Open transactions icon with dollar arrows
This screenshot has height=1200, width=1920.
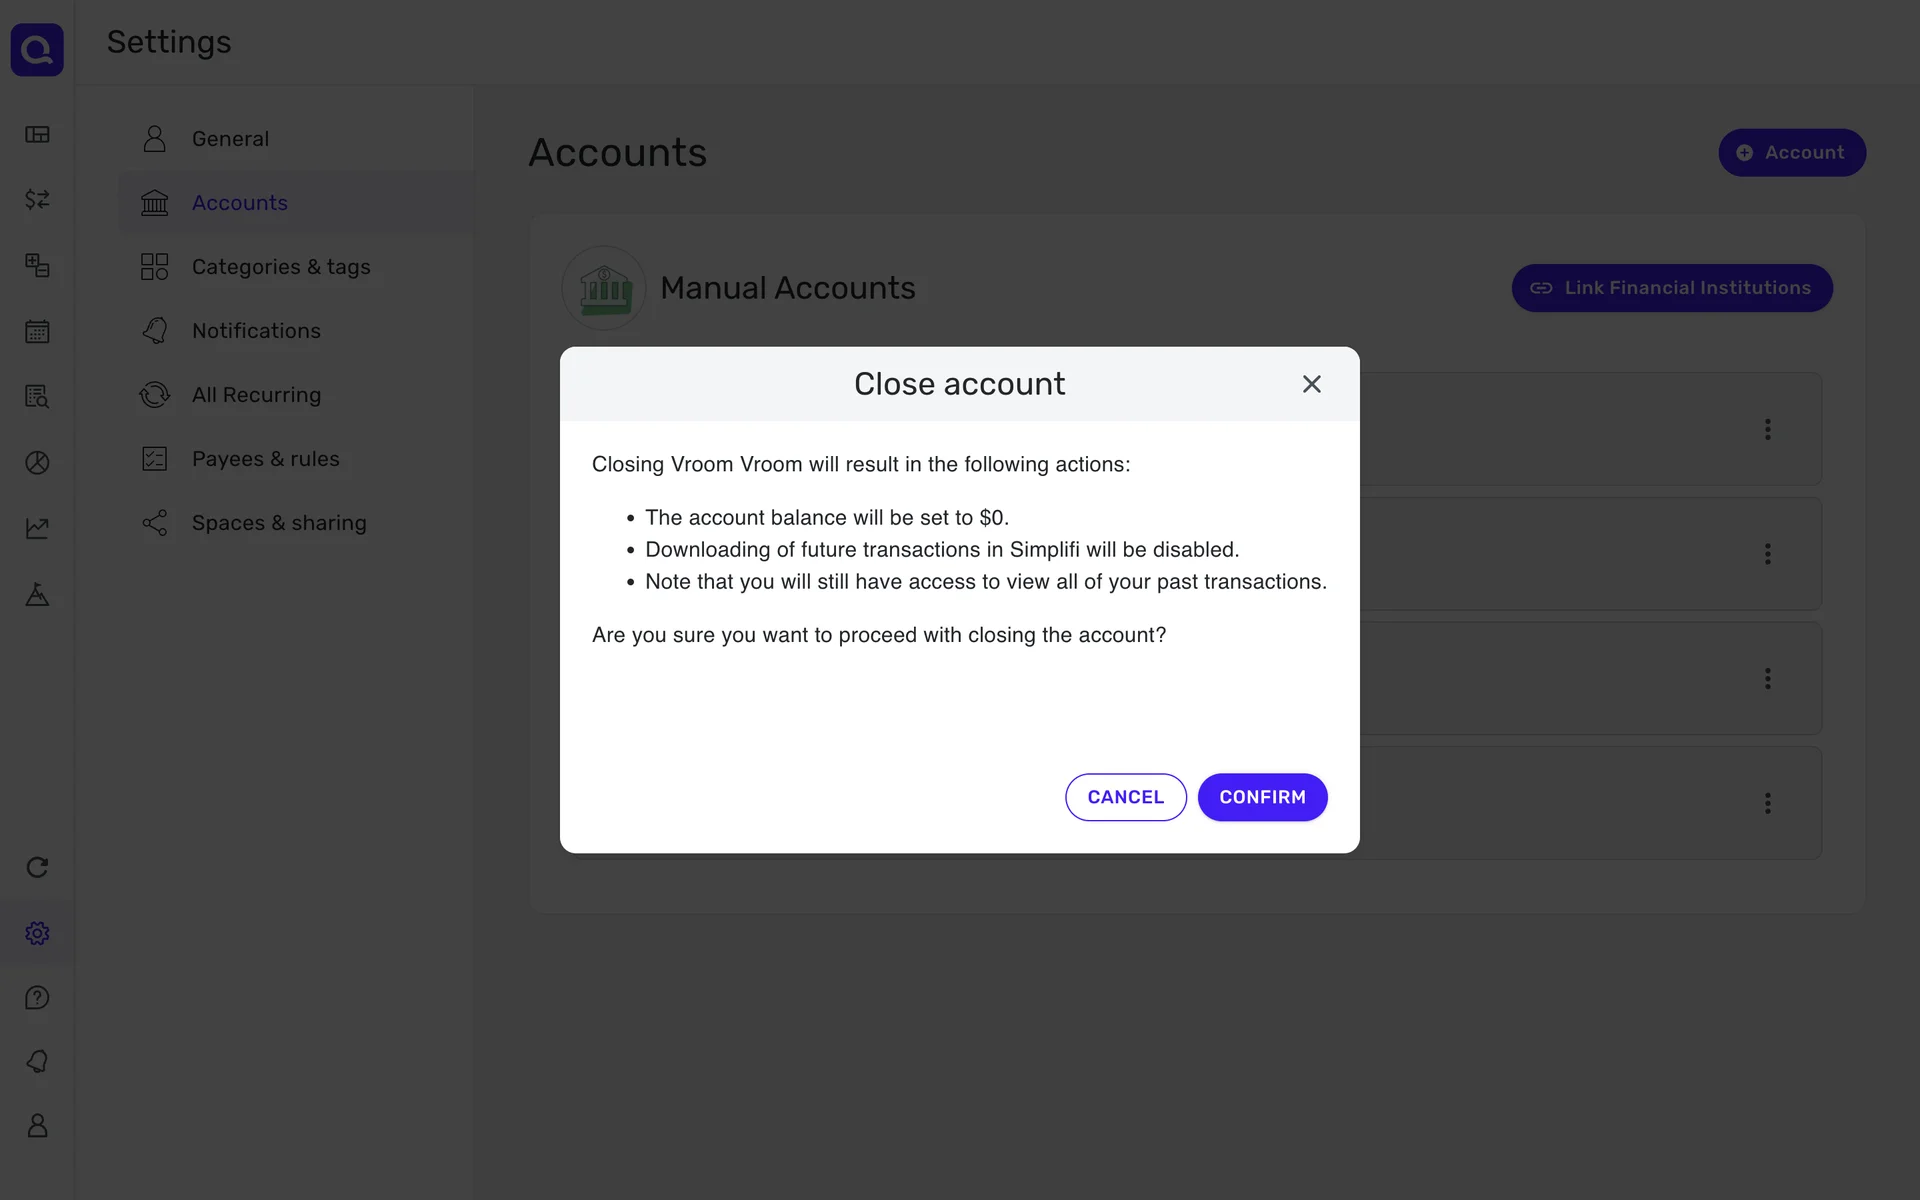point(37,200)
